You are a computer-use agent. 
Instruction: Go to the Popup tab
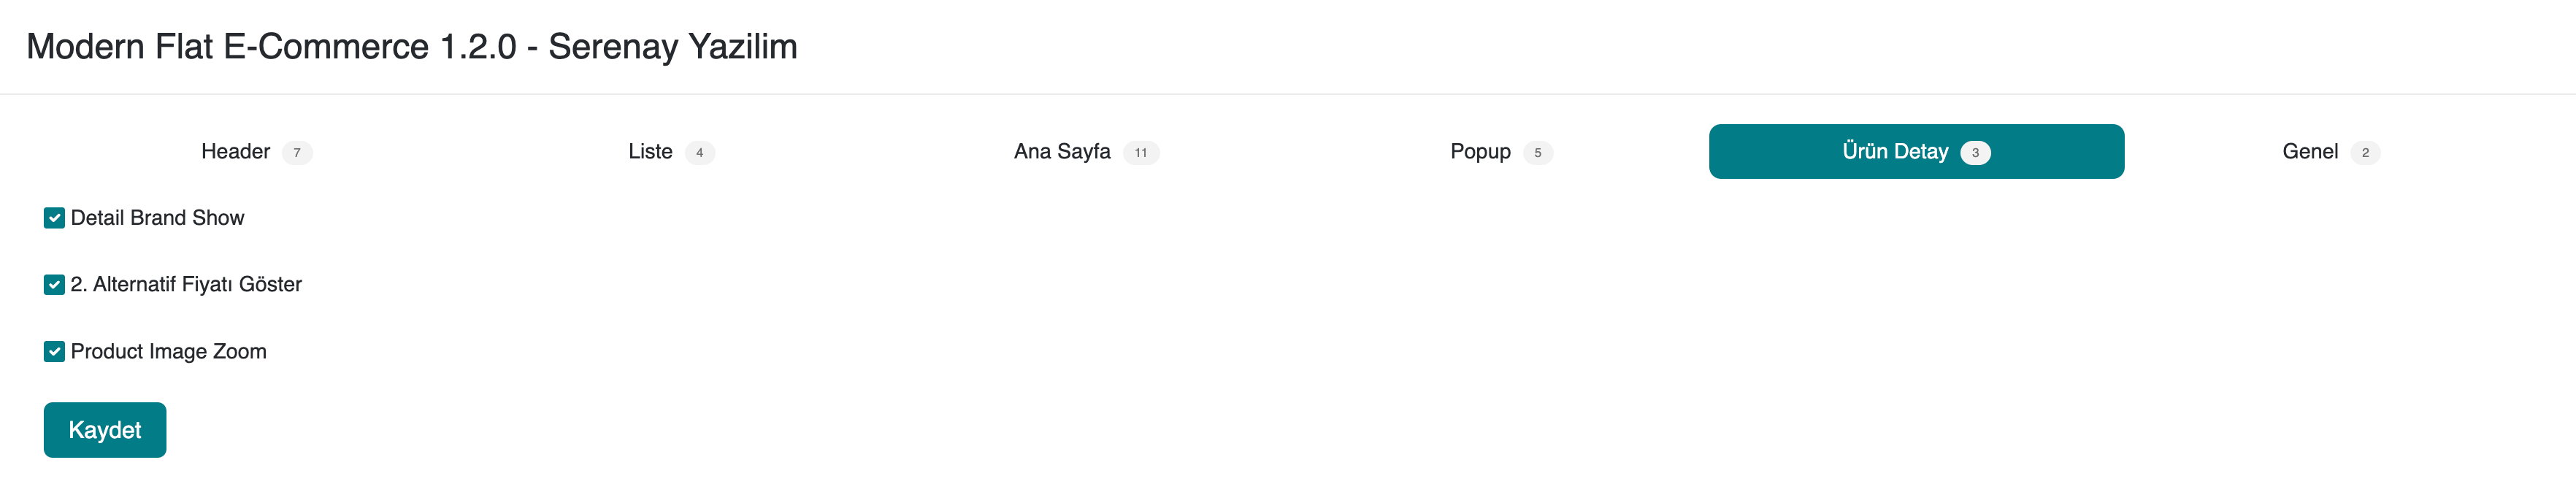click(1480, 152)
